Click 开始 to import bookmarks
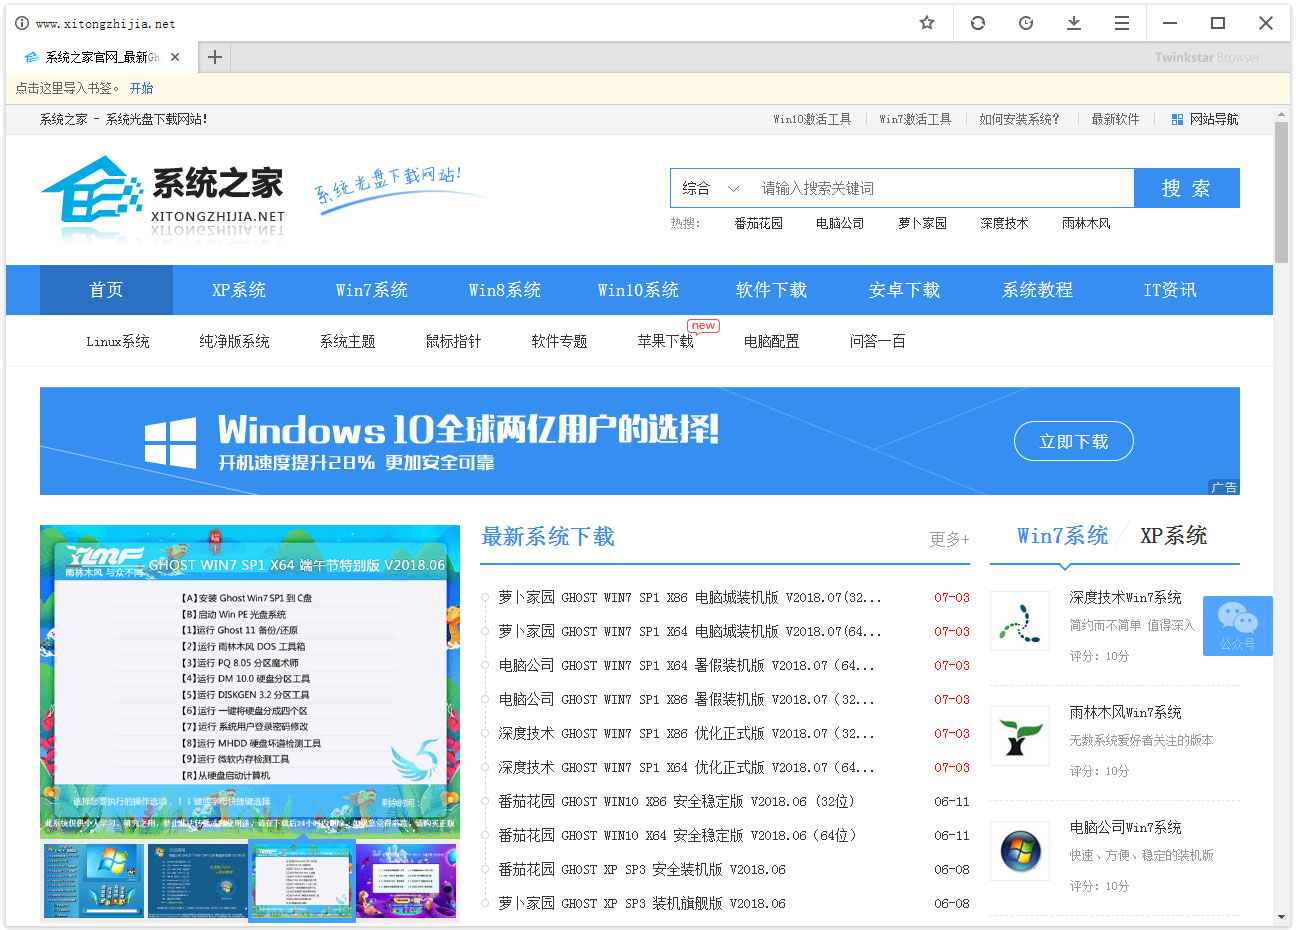Viewport: 1296px width, 930px height. tap(141, 88)
